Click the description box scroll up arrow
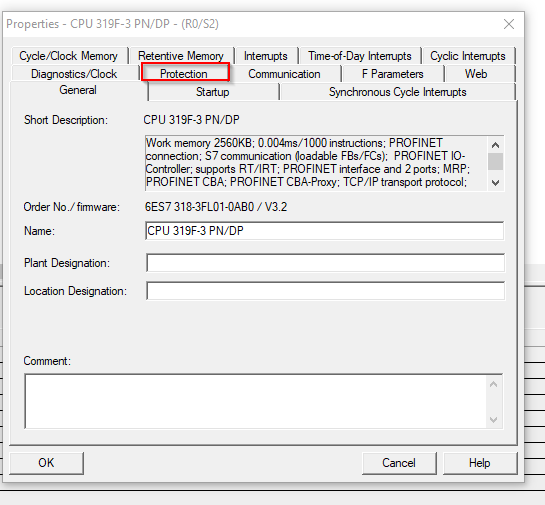The width and height of the screenshot is (545, 505). click(496, 145)
